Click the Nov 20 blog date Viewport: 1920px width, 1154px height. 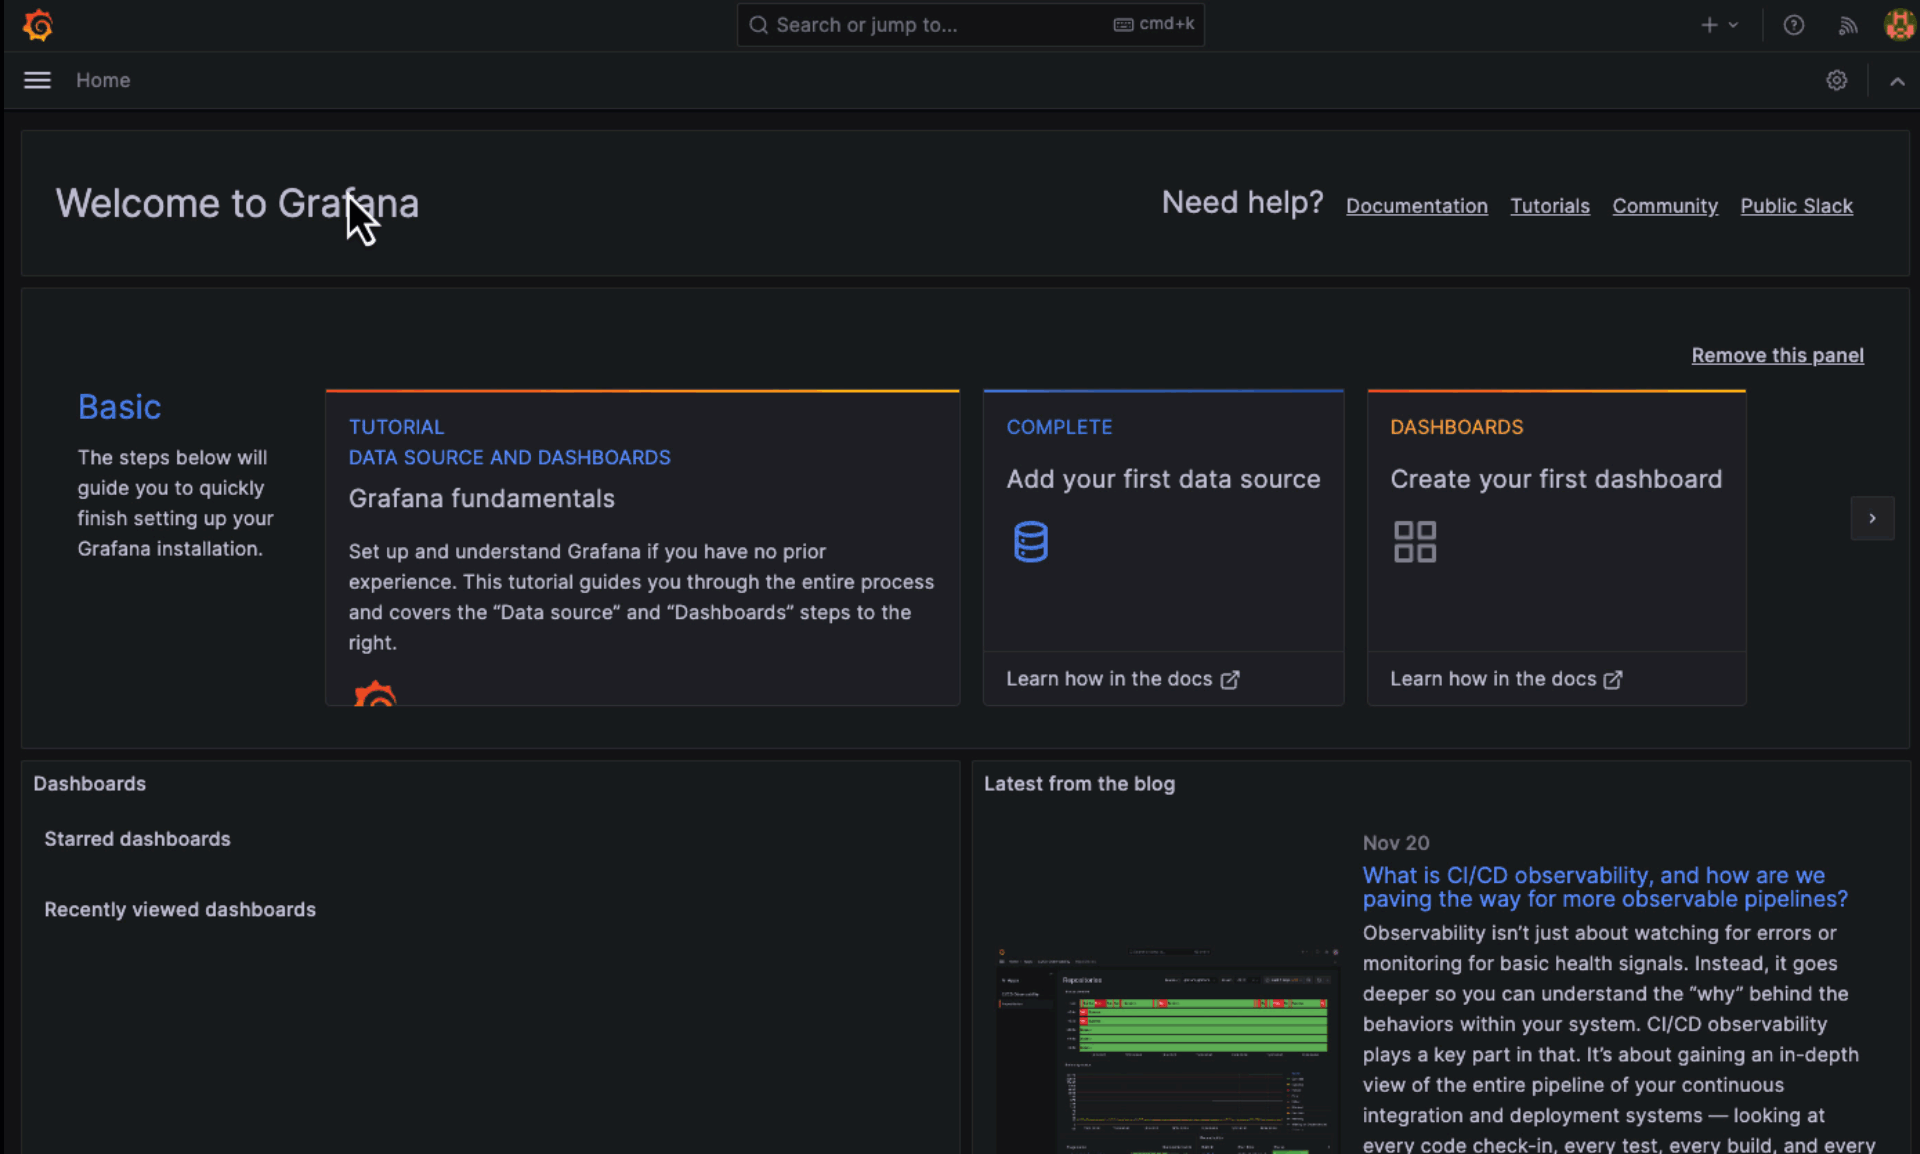1396,843
